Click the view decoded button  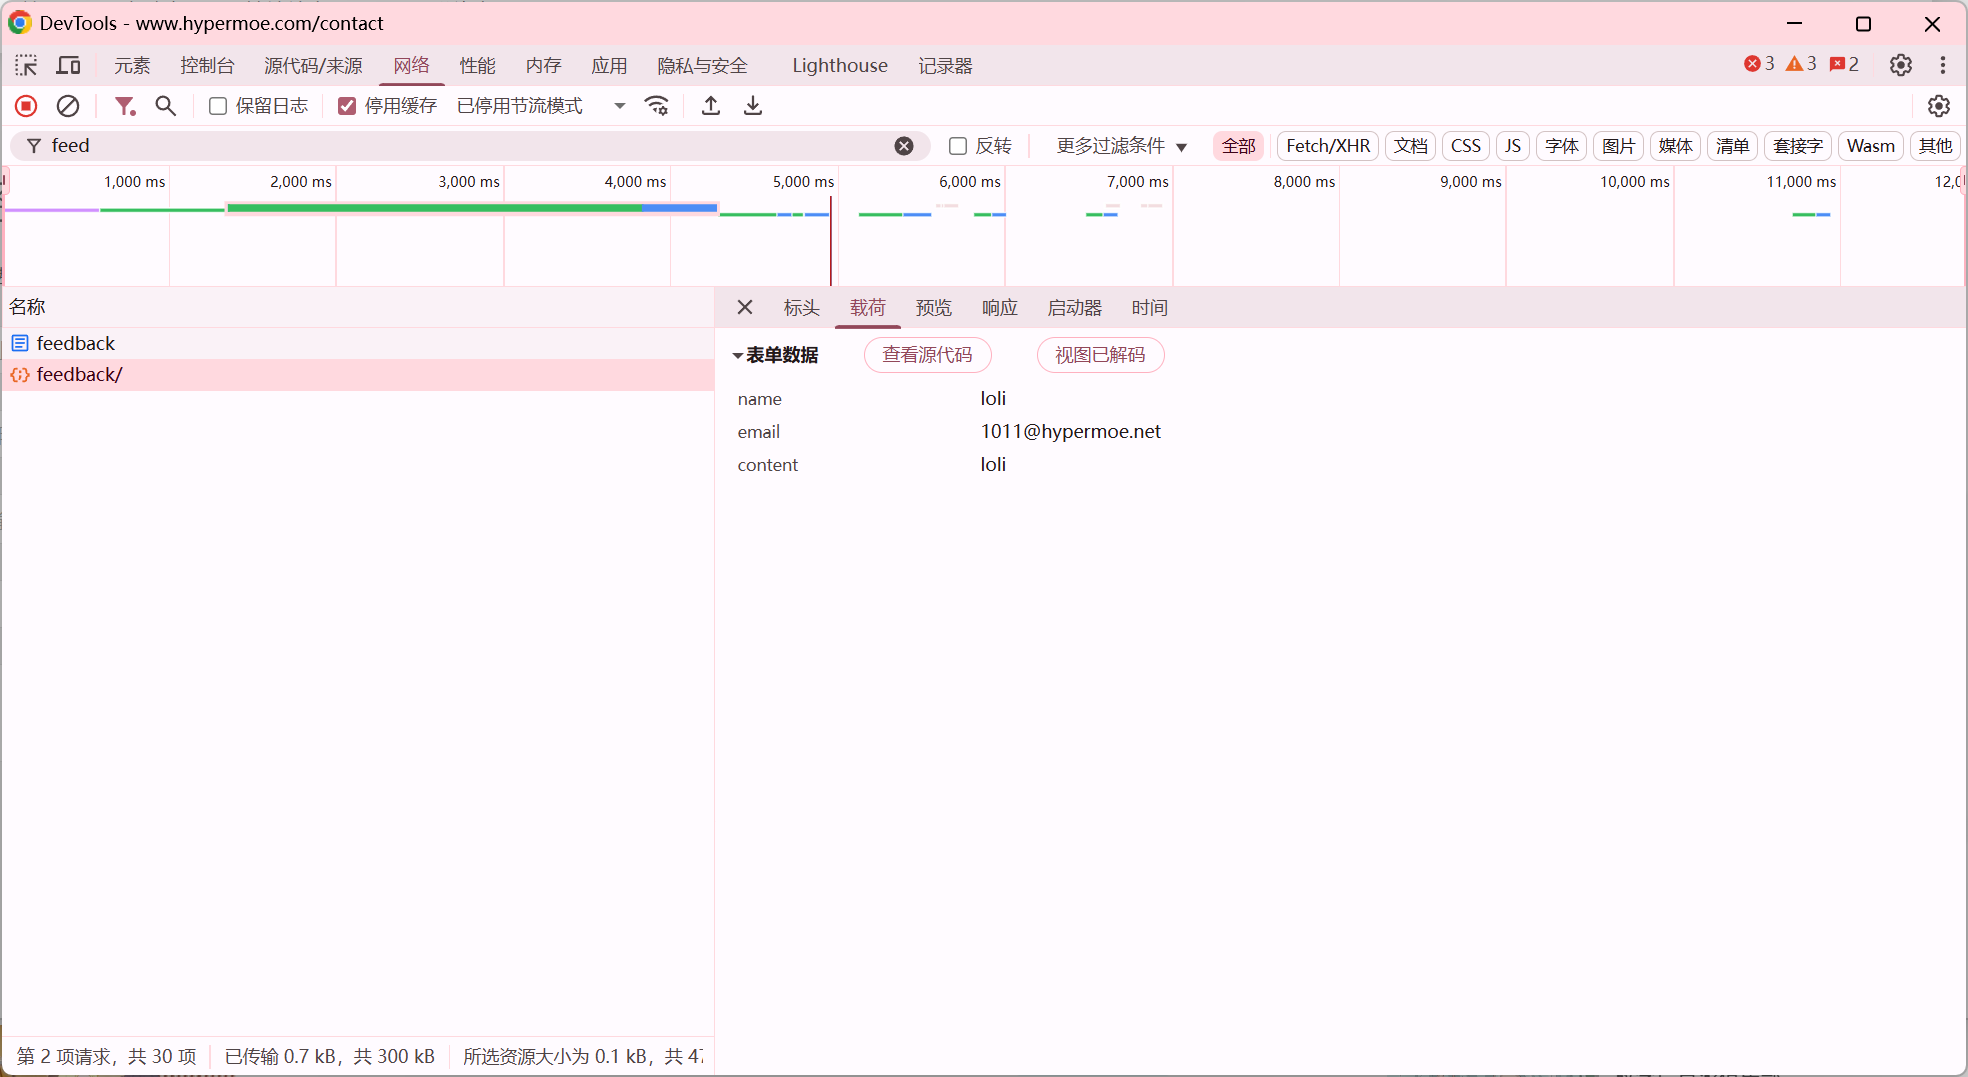pos(1100,355)
